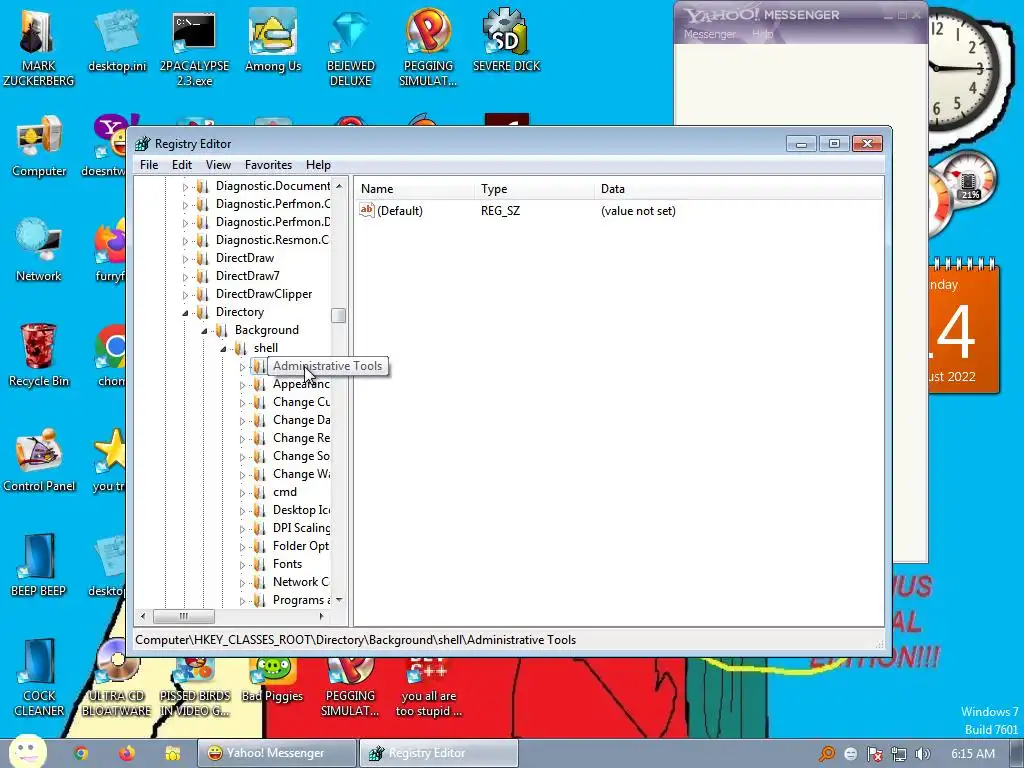
Task: Click the registry path in status bar
Action: 355,640
